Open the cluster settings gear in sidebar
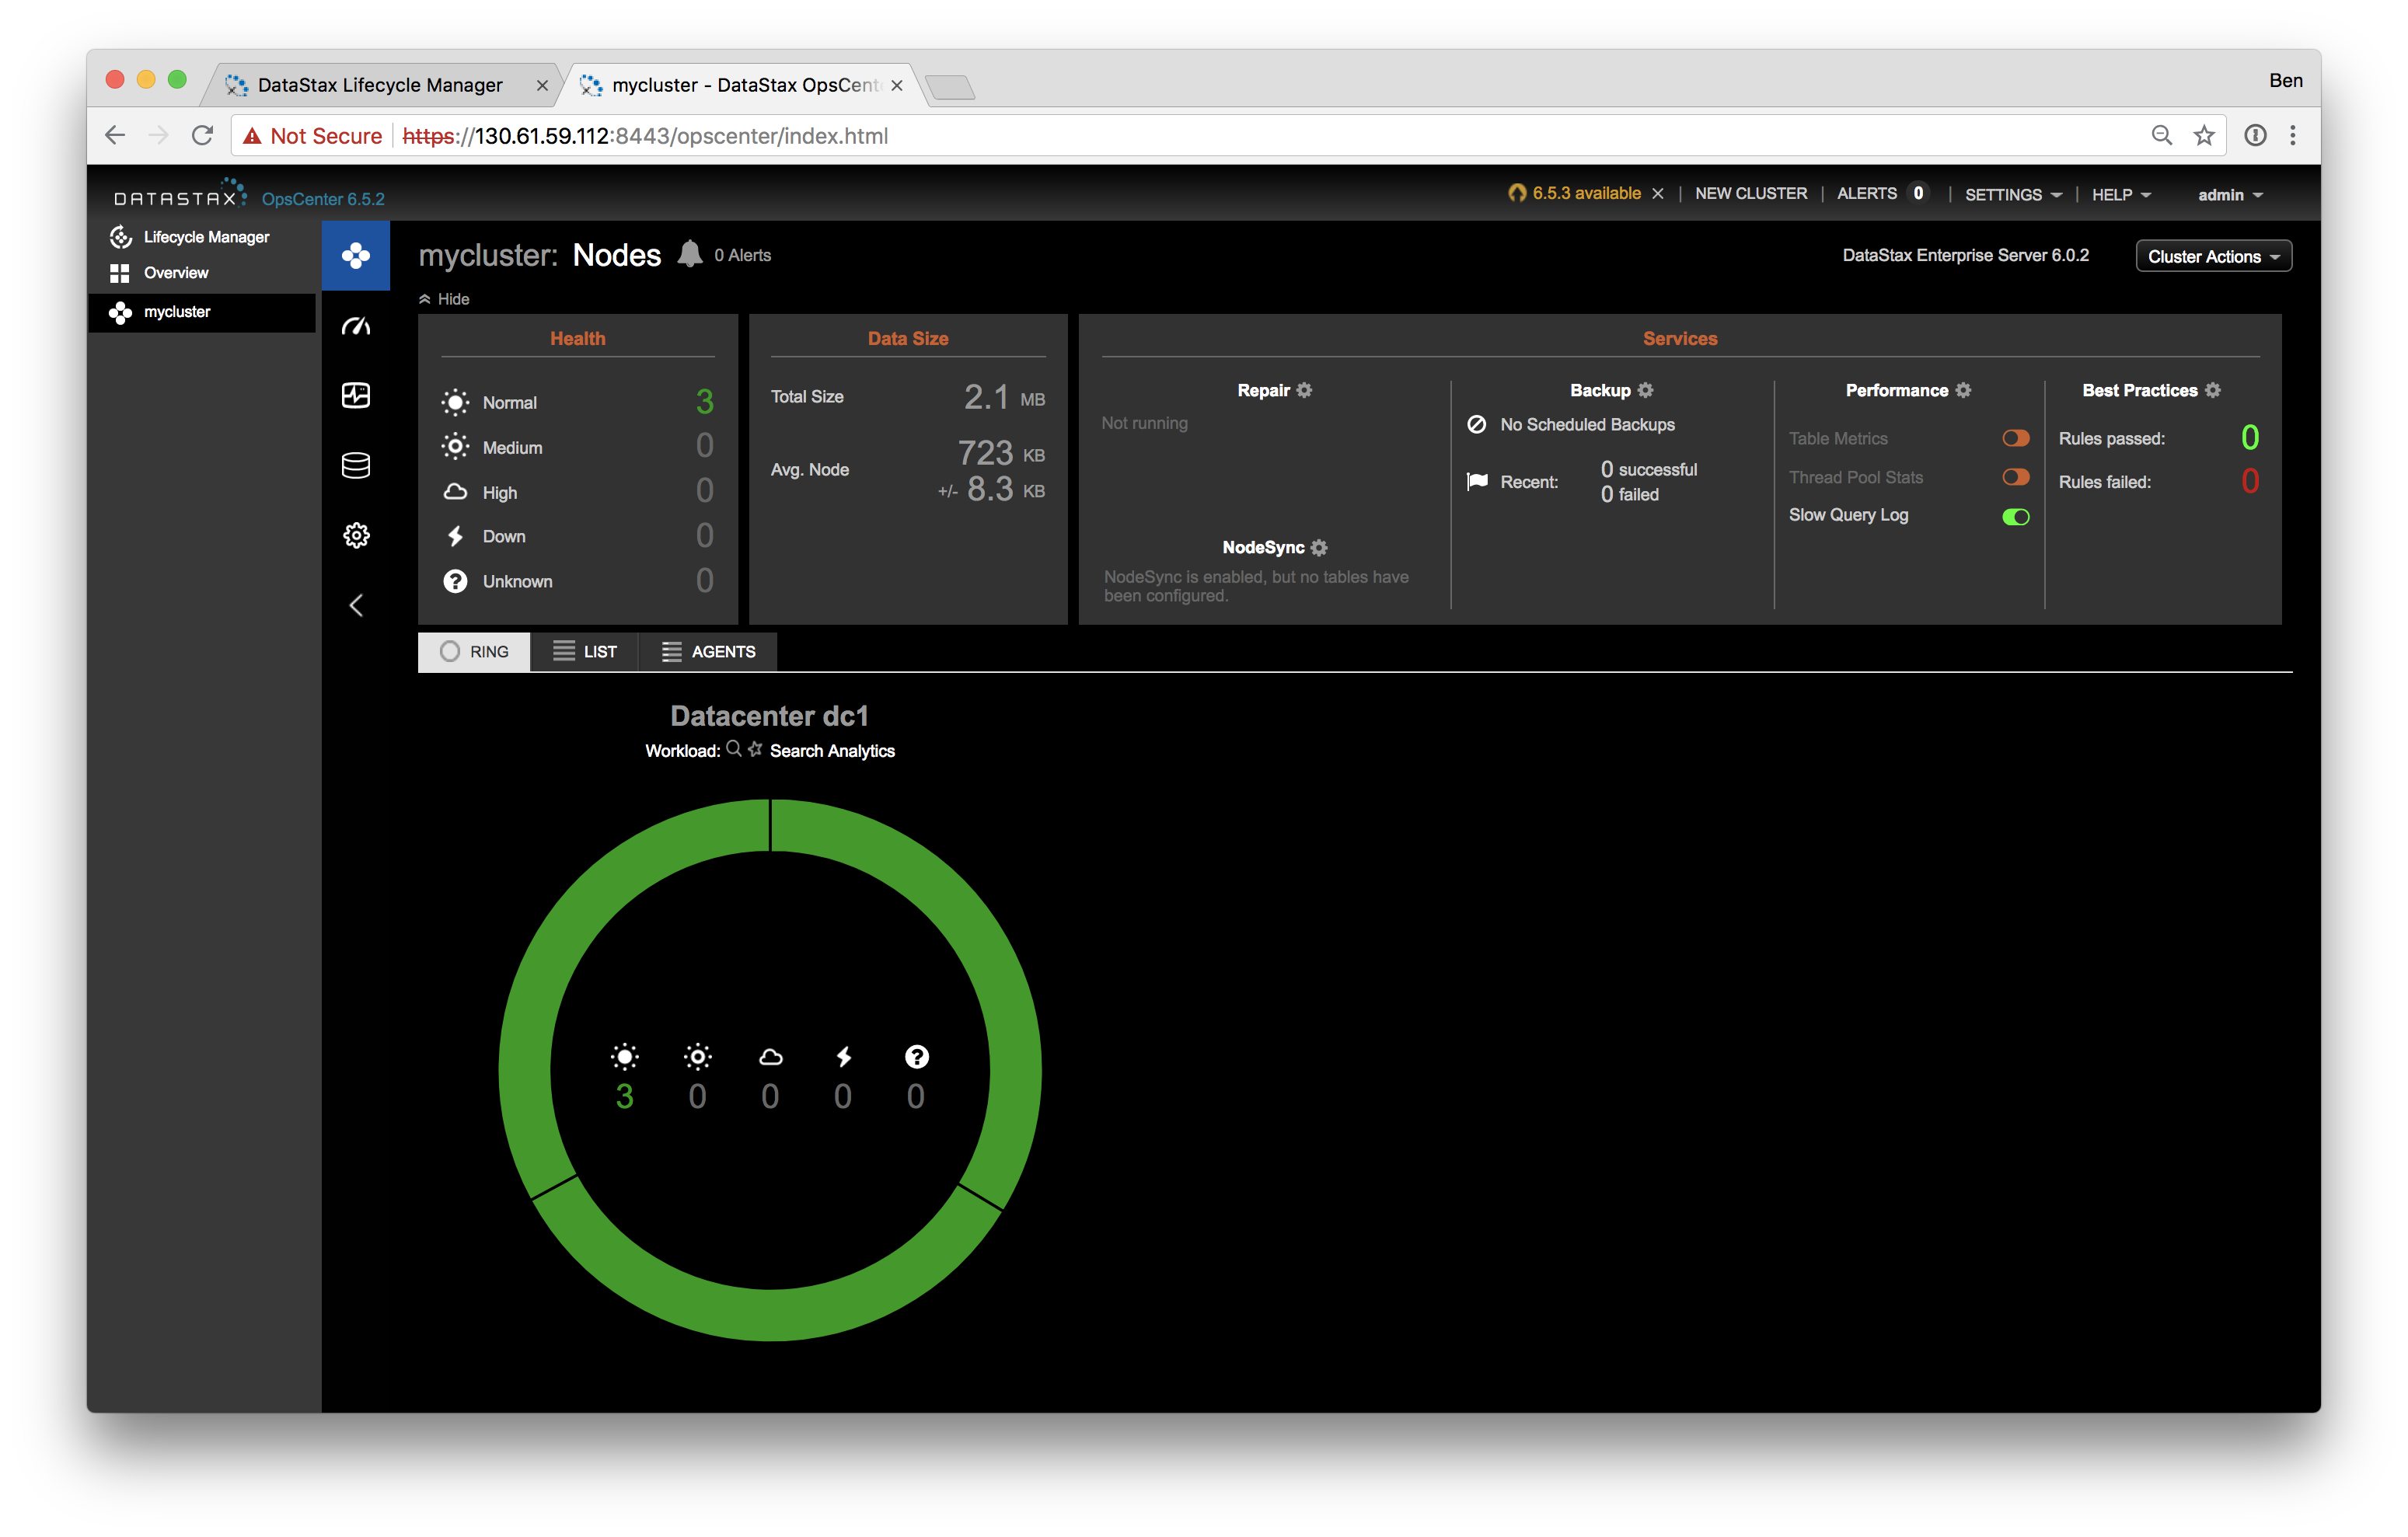2408x1537 pixels. 356,535
